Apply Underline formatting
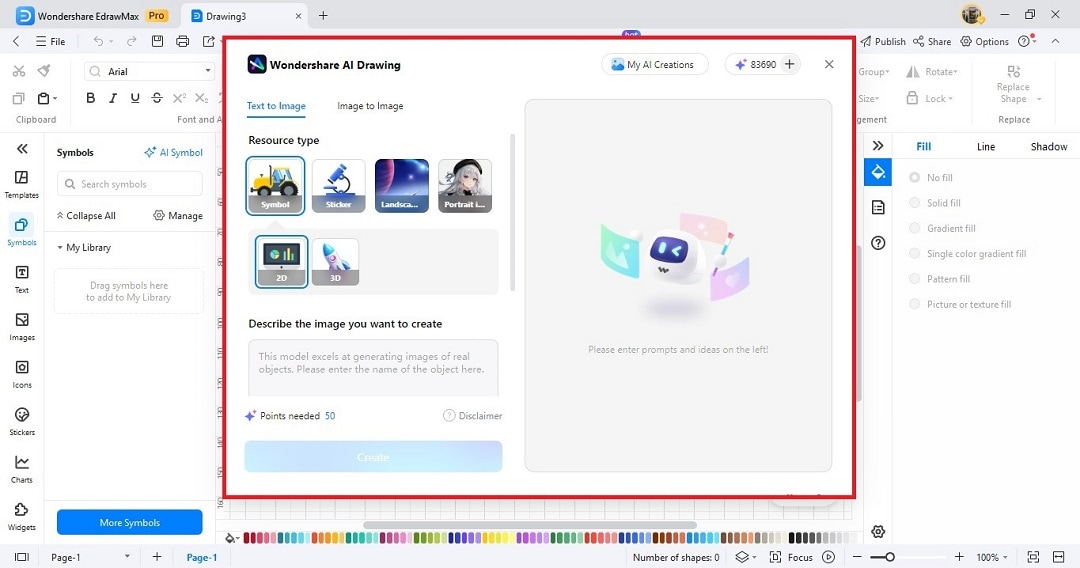This screenshot has width=1080, height=568. pyautogui.click(x=135, y=98)
